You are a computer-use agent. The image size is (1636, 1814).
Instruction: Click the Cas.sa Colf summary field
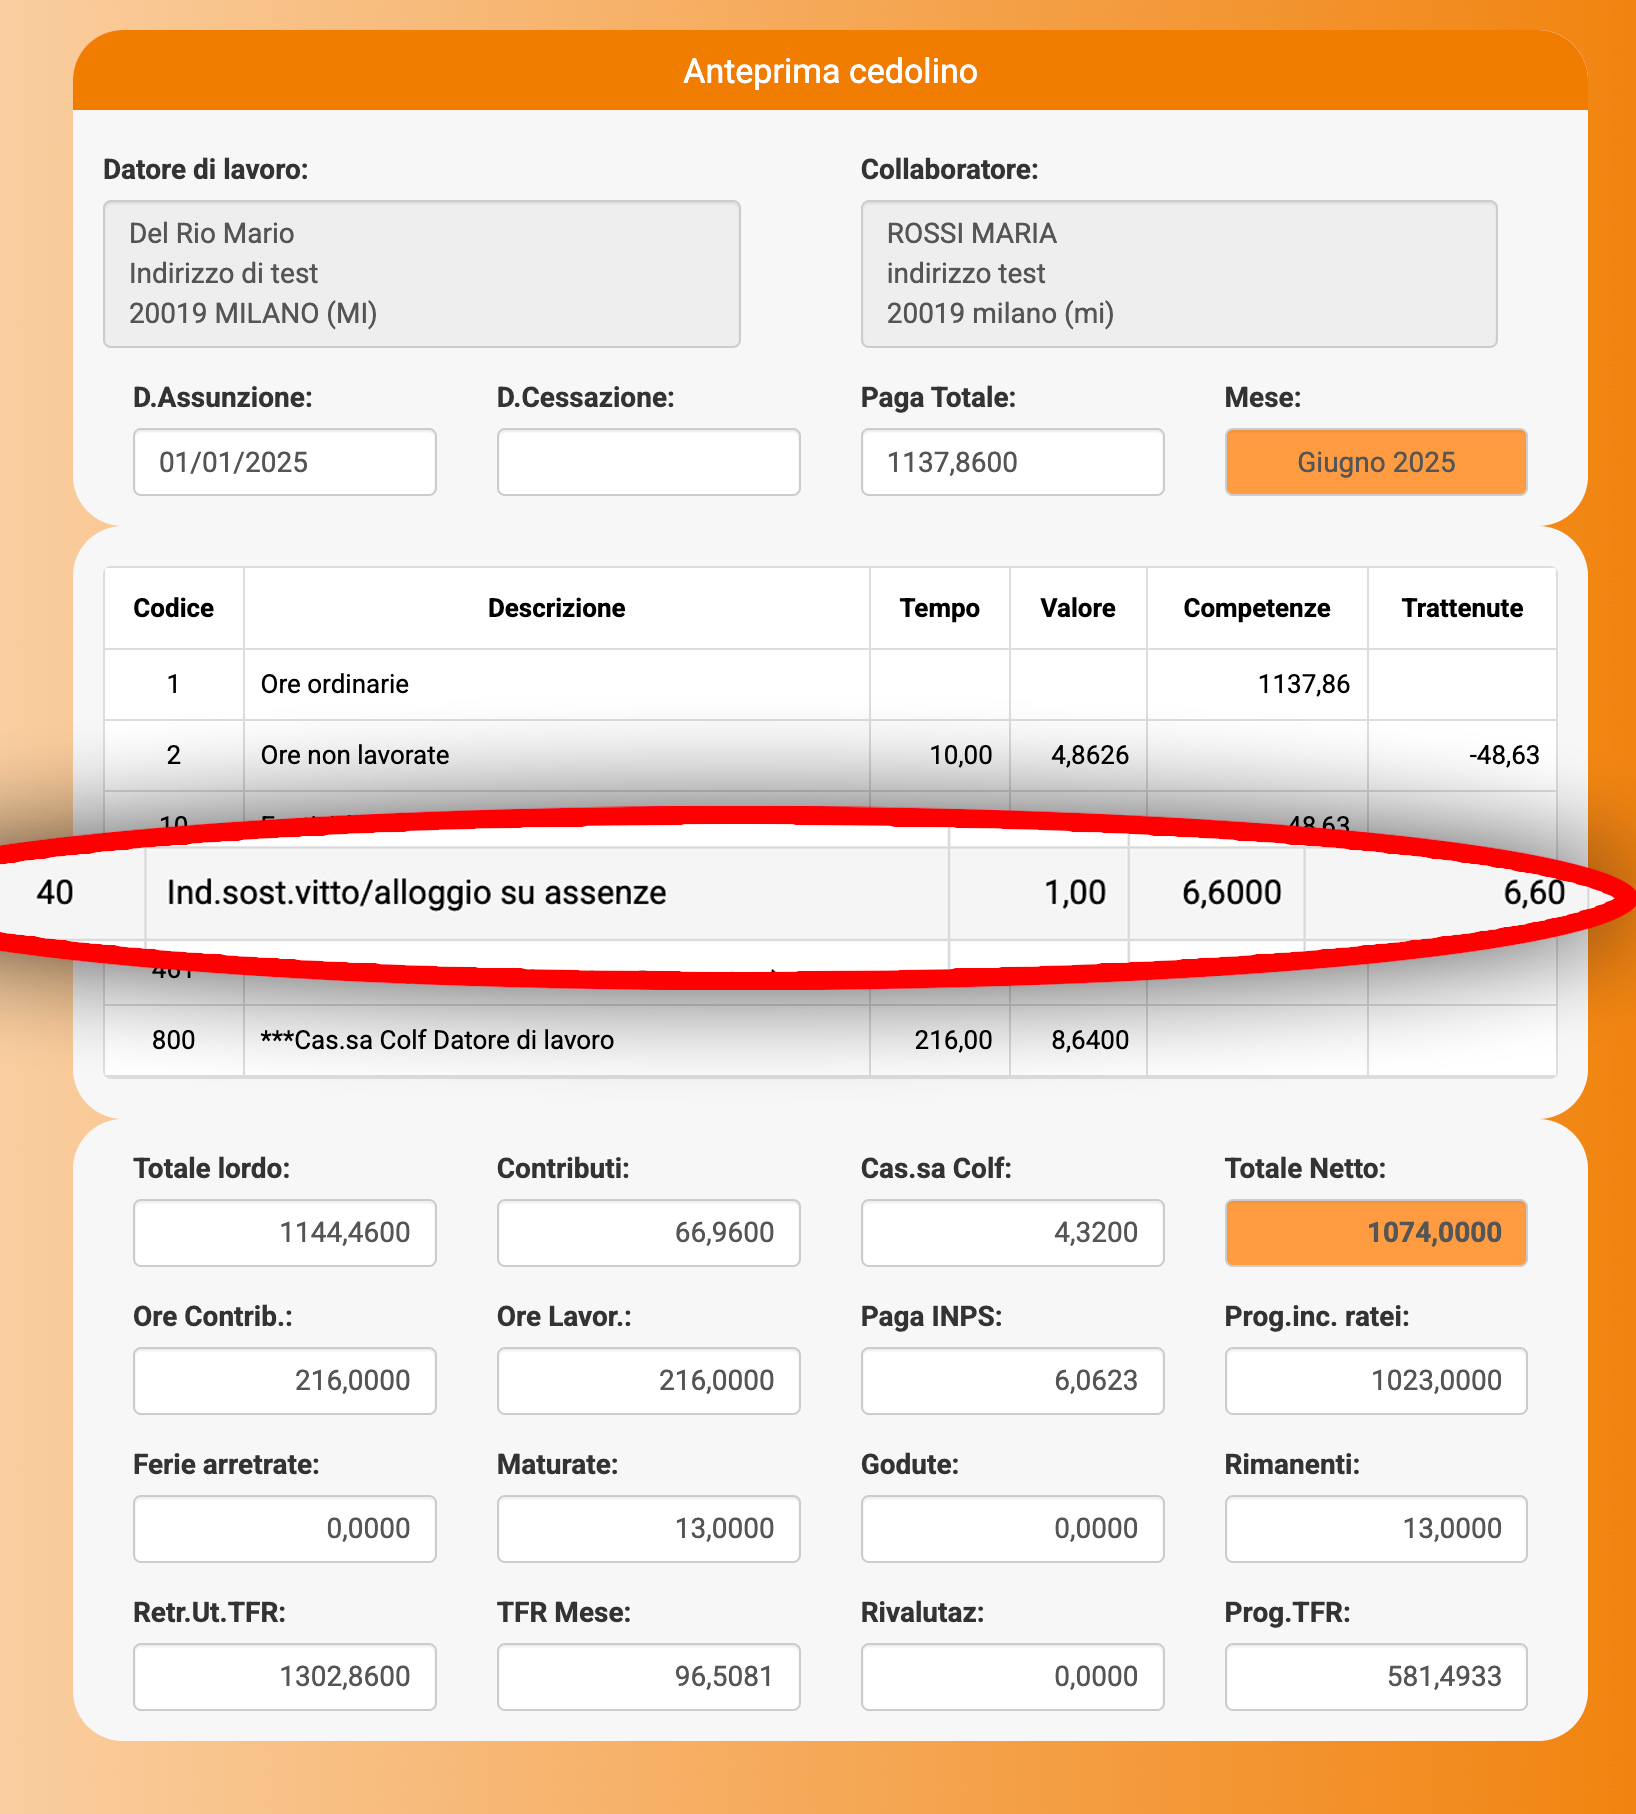coord(1012,1232)
